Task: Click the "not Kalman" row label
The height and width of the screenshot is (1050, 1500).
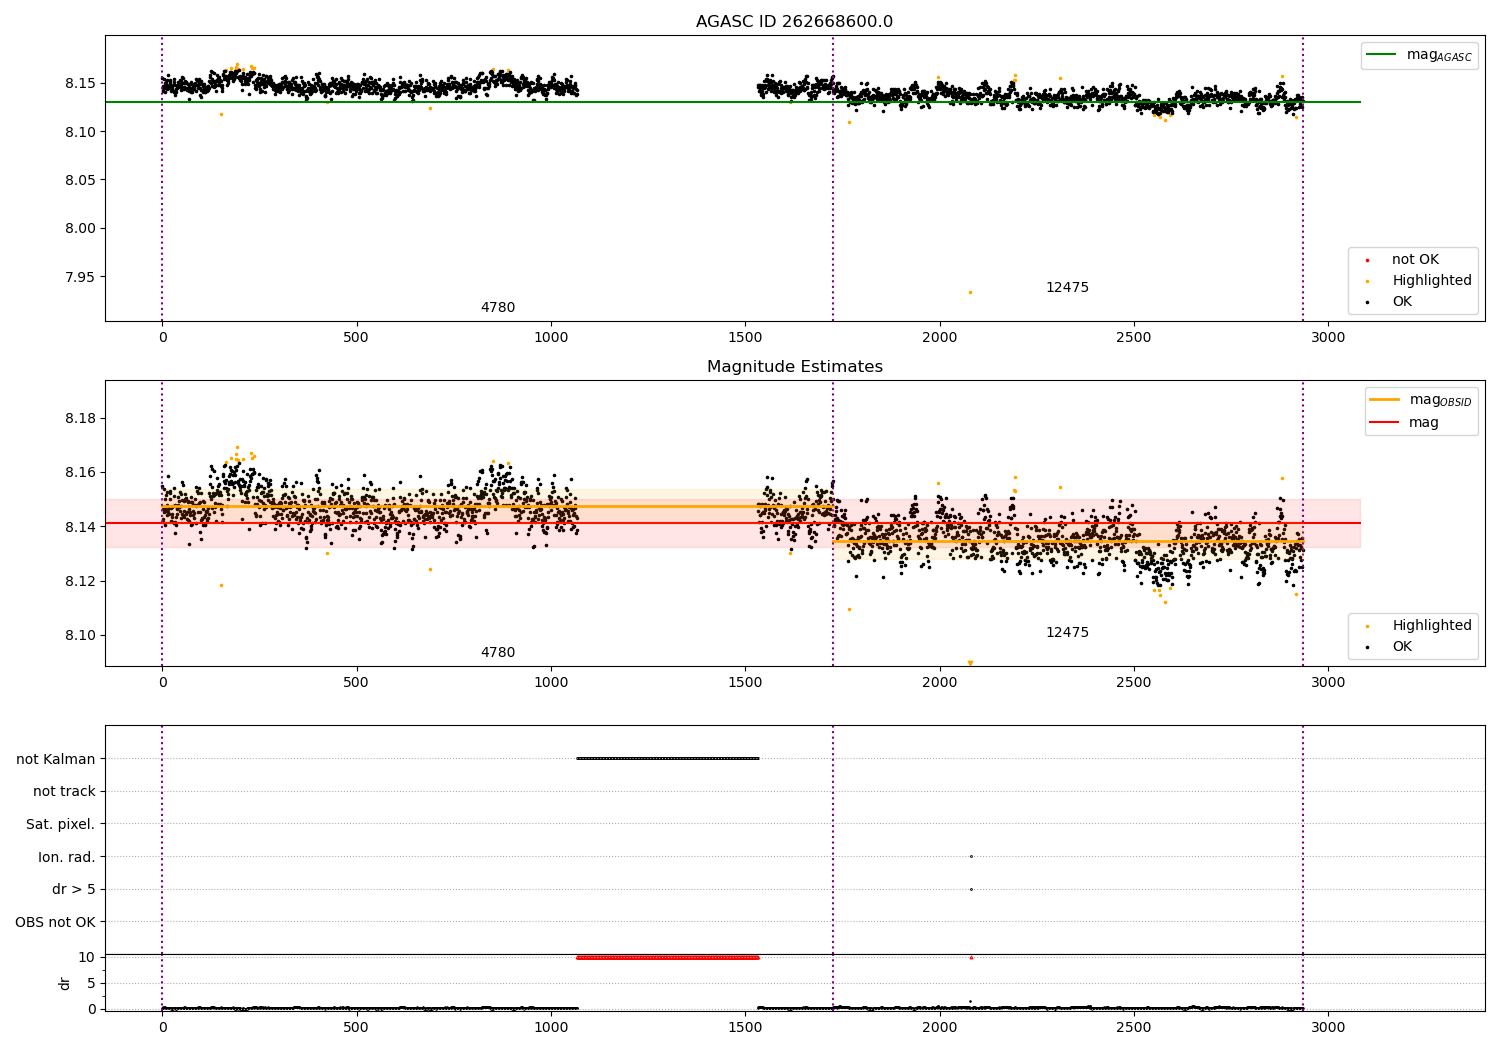Action: pos(56,759)
